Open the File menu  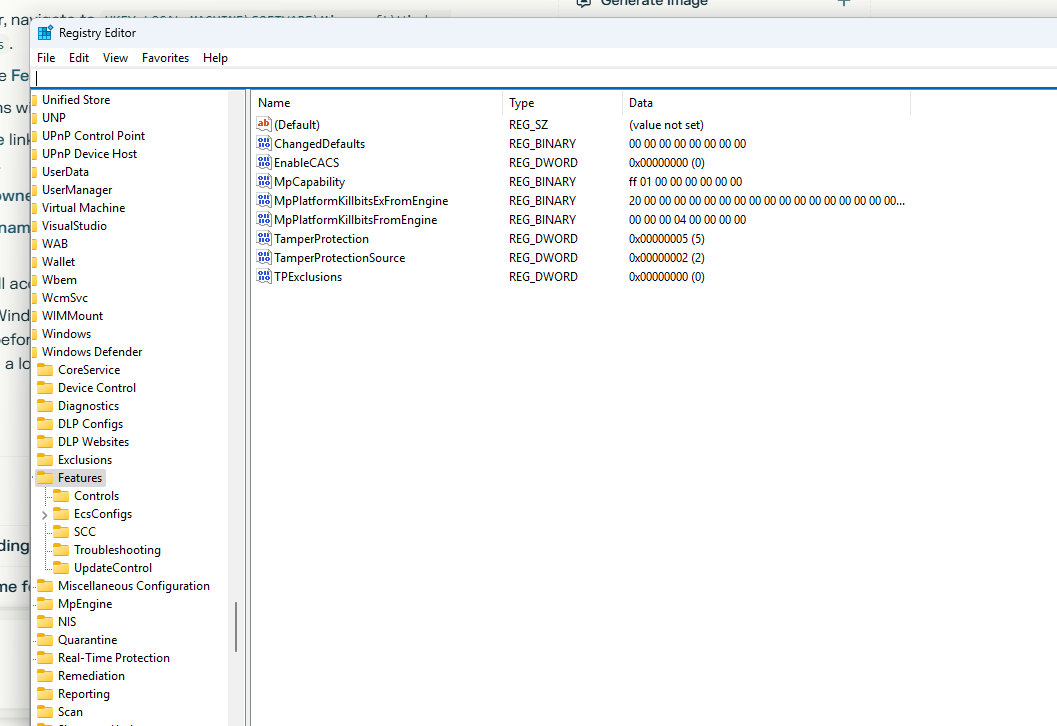pyautogui.click(x=46, y=58)
